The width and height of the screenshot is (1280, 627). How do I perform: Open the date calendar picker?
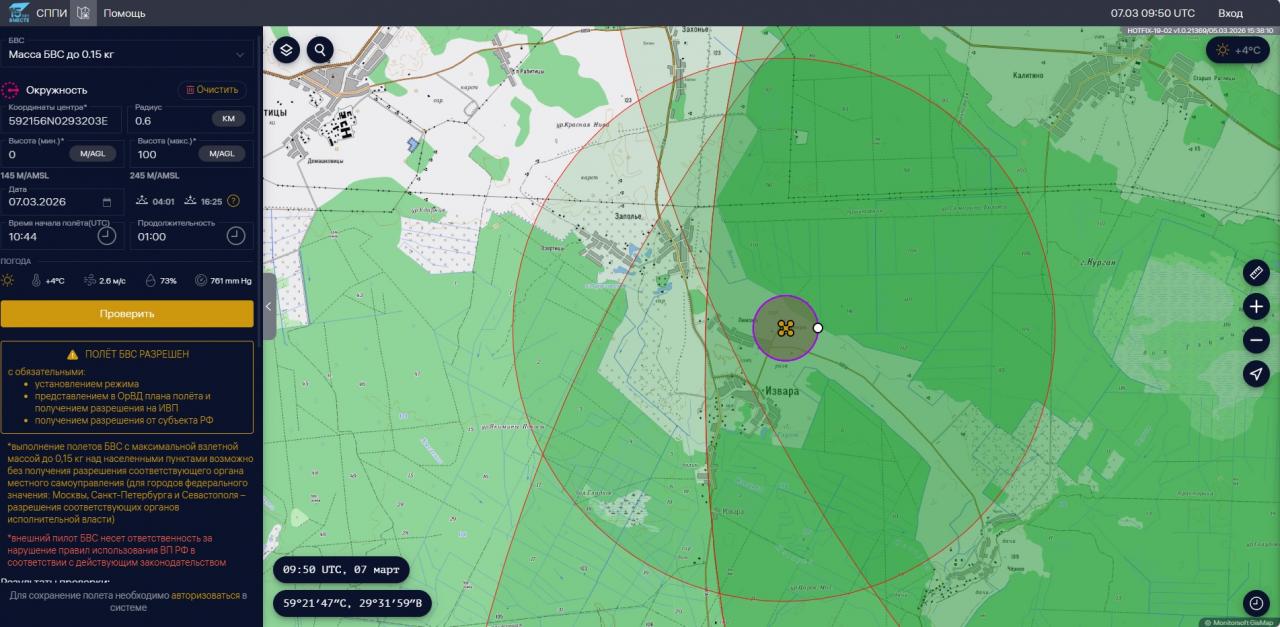click(x=107, y=202)
